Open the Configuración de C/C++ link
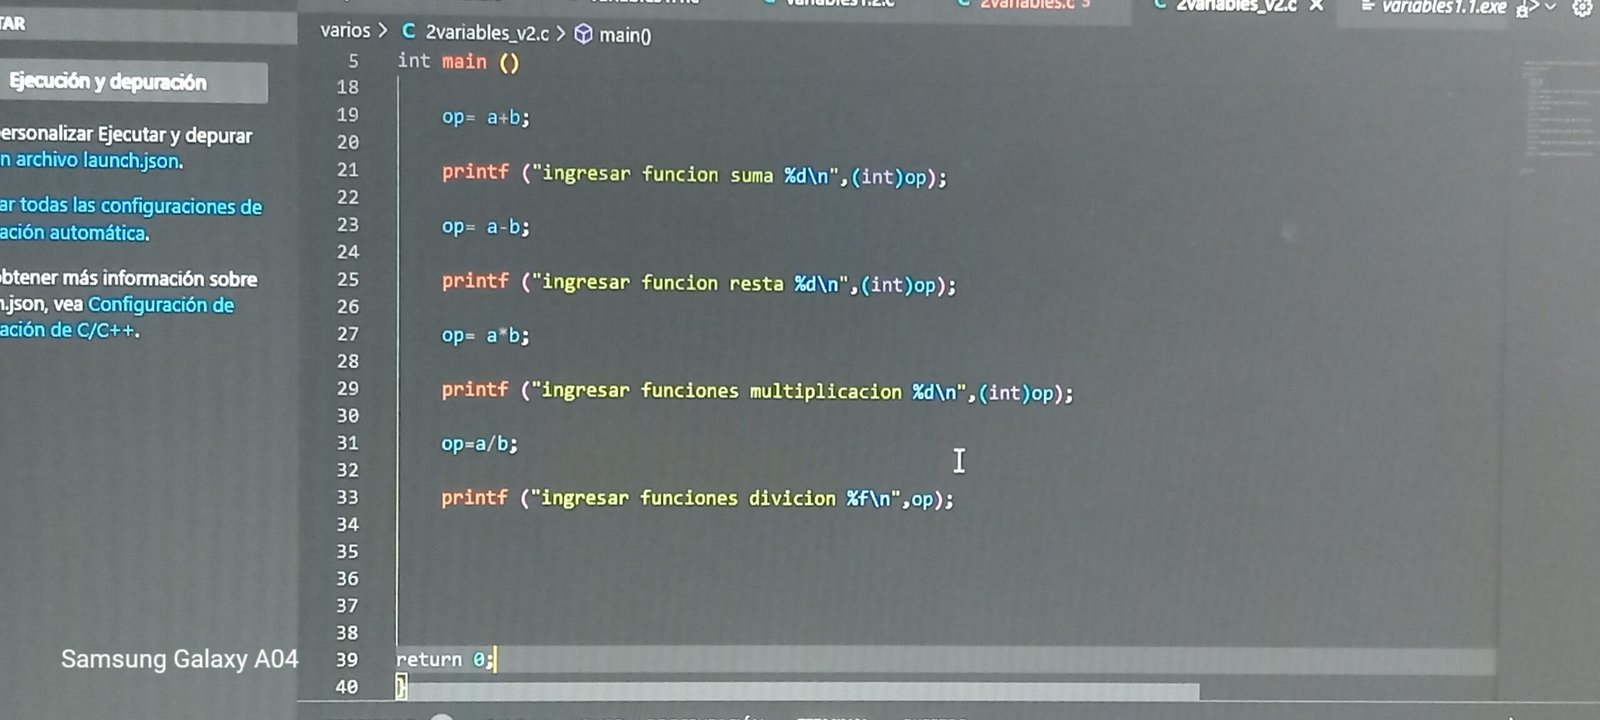This screenshot has width=1600, height=720. coord(160,305)
